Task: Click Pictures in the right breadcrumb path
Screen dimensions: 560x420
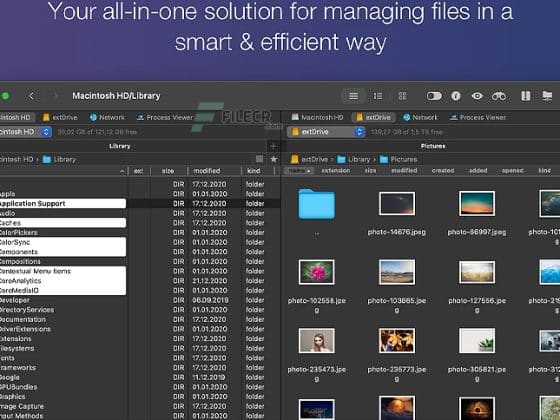Action: tap(399, 159)
